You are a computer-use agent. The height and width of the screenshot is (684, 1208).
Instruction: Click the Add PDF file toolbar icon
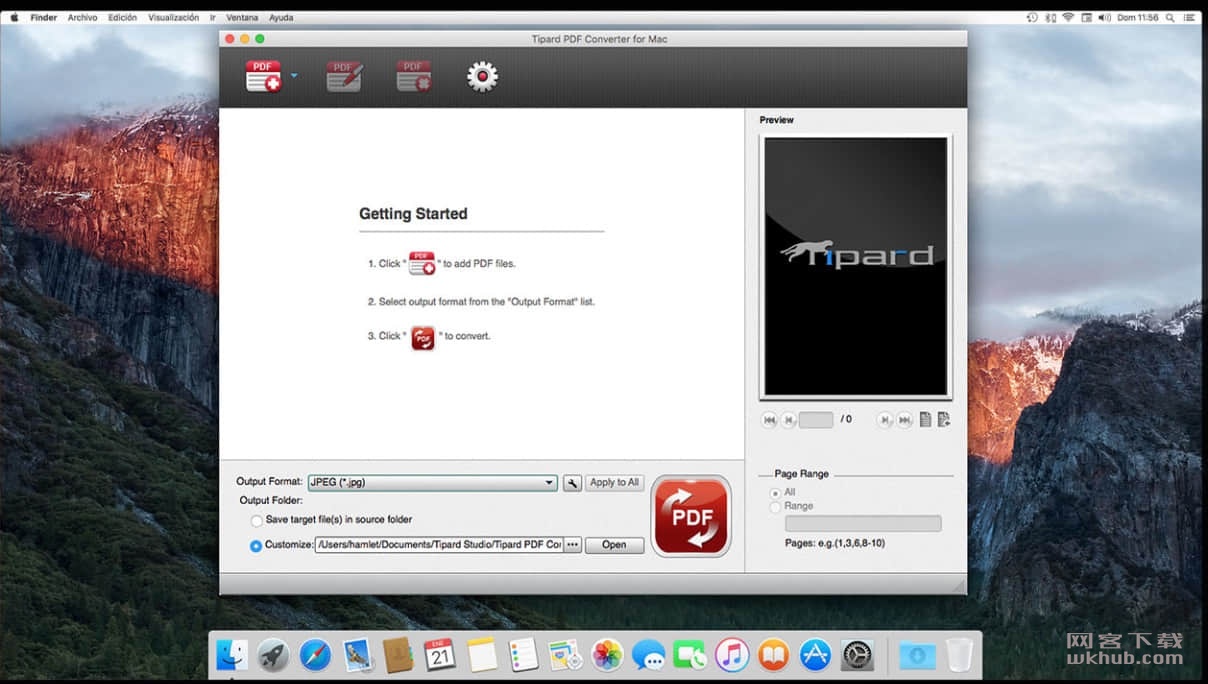tap(263, 77)
